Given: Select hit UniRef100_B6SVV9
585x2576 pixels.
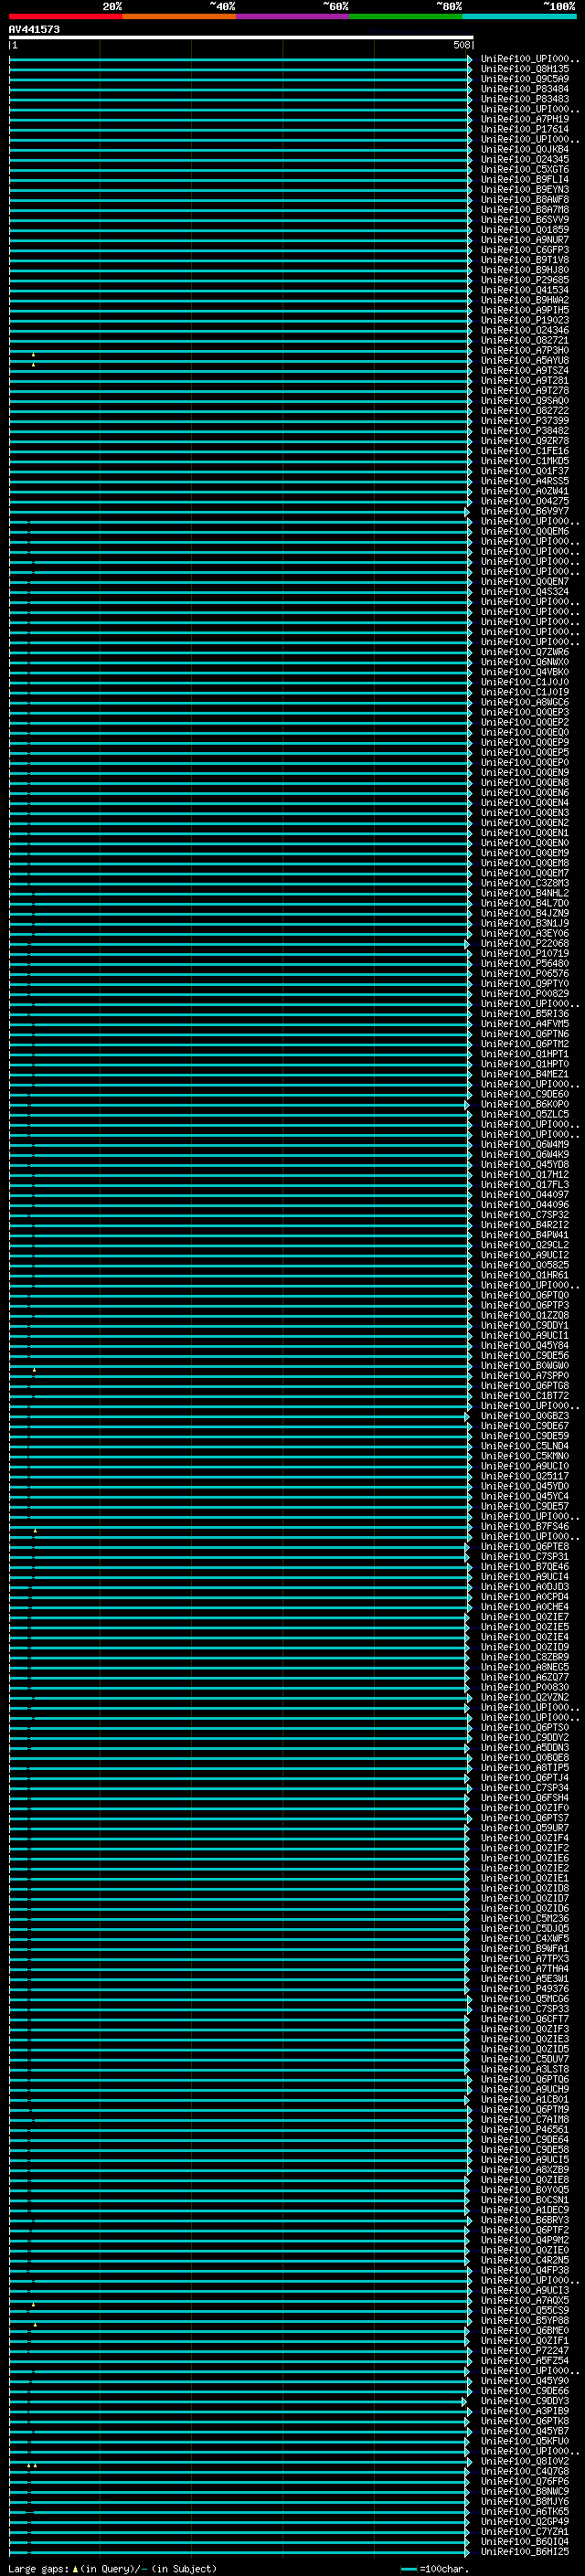Looking at the screenshot, I should point(525,219).
